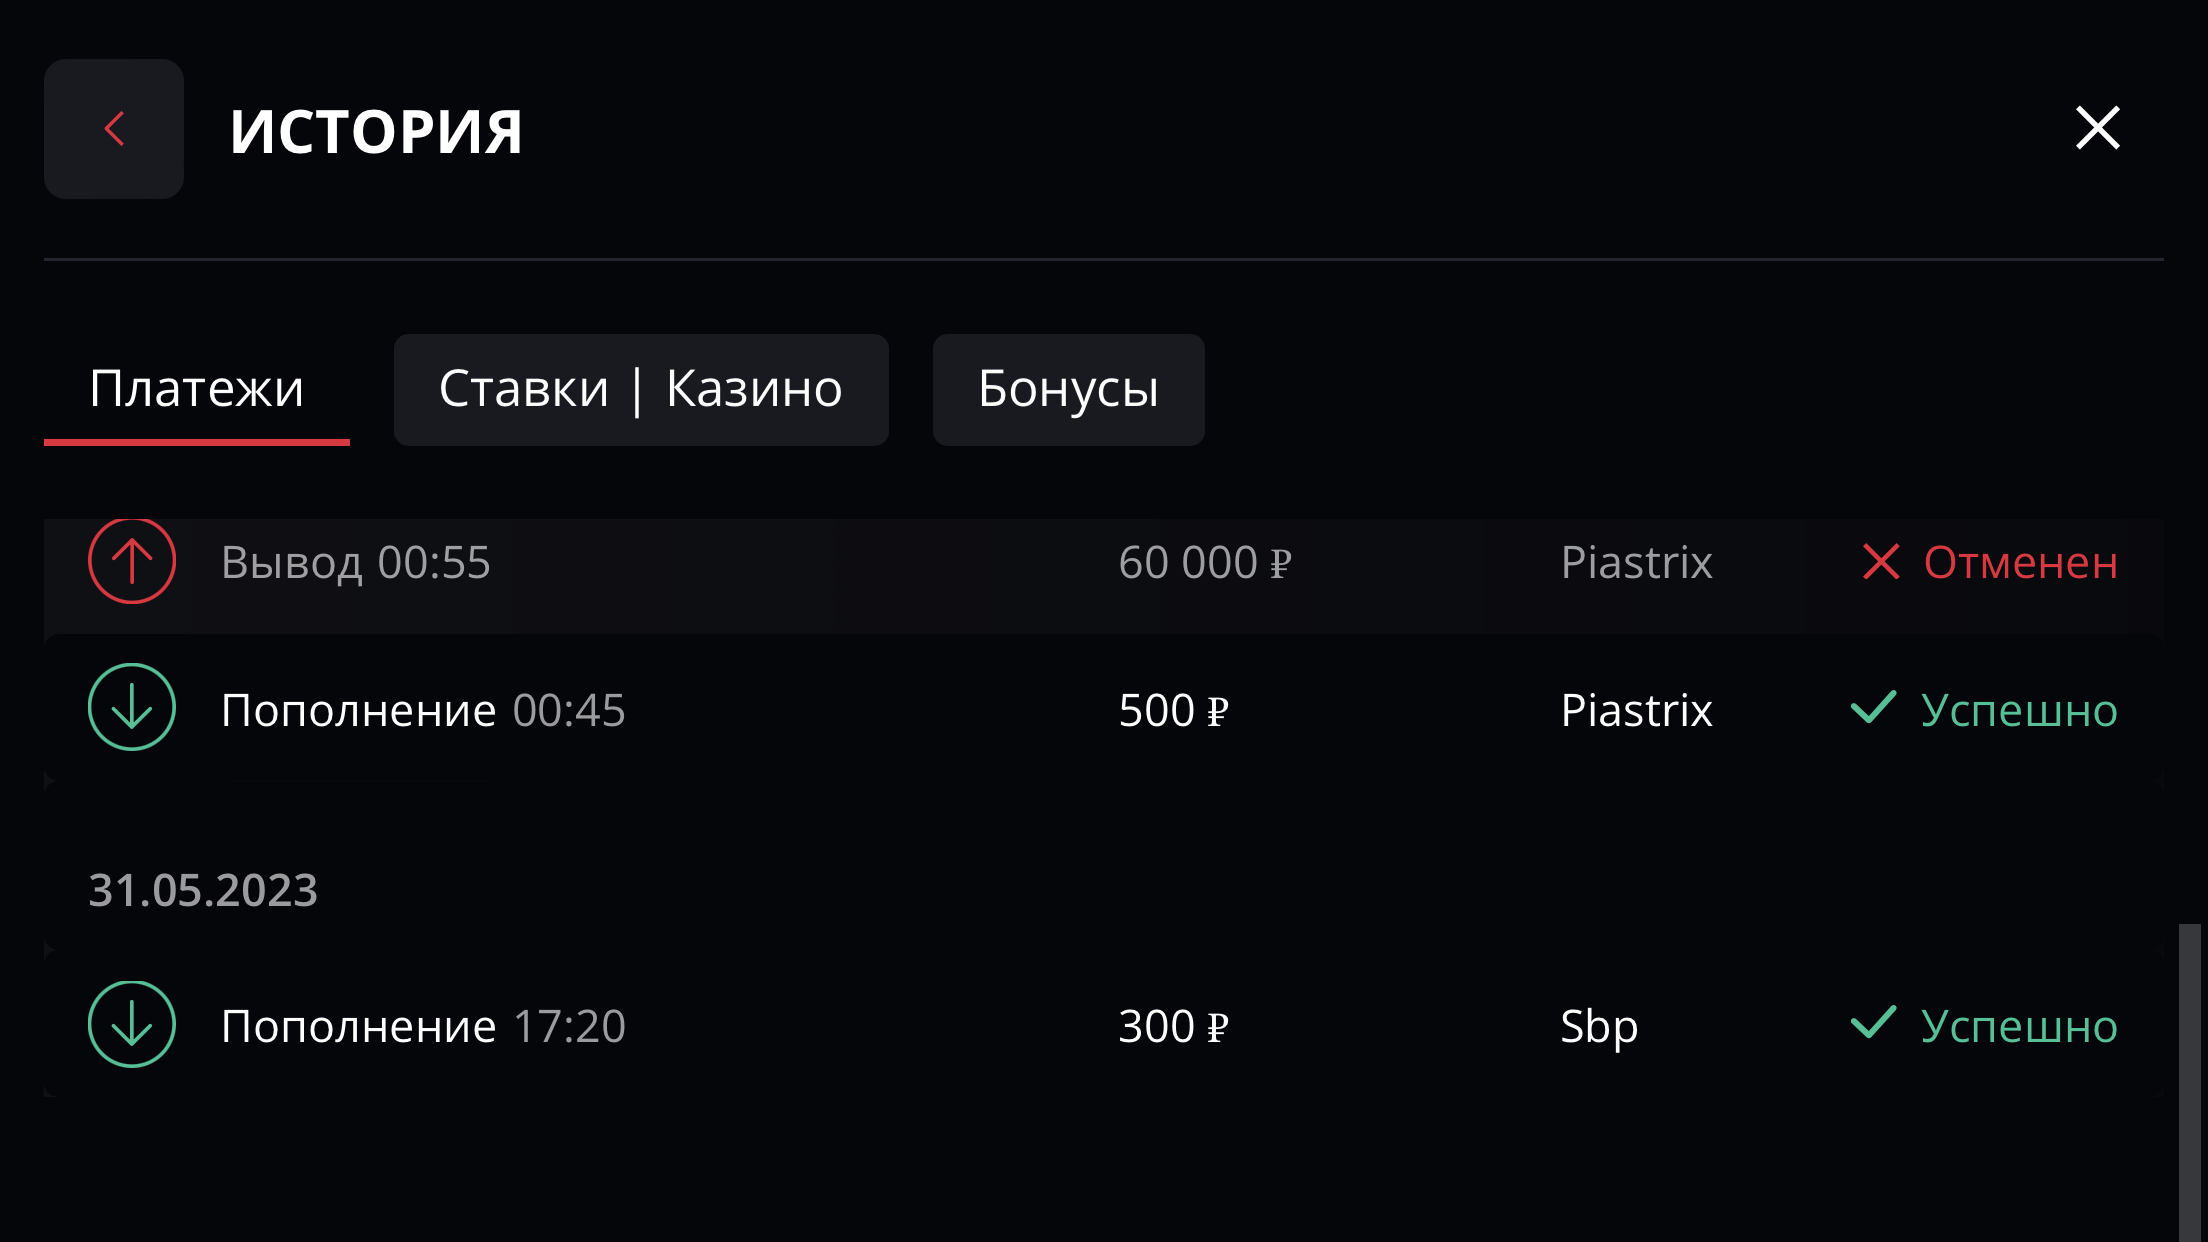Screen dimensions: 2208x1242
Task: Click the 60 000 ₽ amount
Action: tap(1205, 562)
